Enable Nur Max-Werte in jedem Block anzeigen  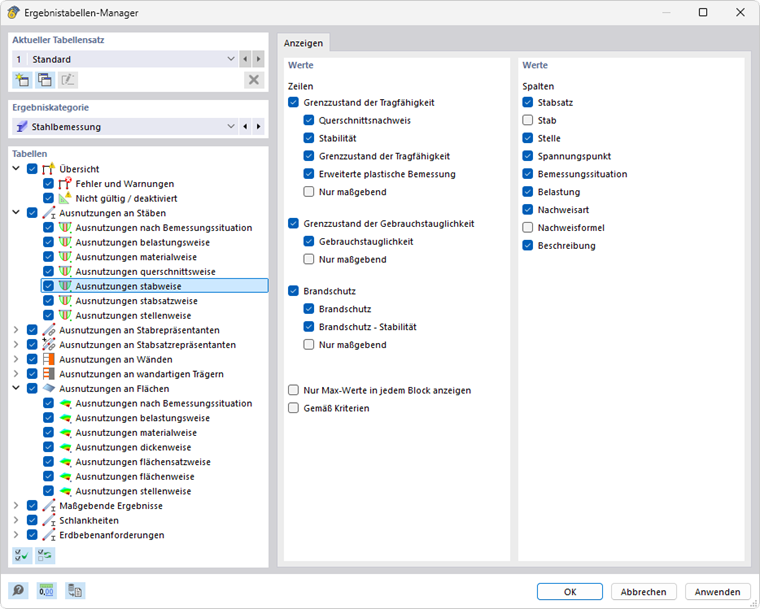[293, 390]
